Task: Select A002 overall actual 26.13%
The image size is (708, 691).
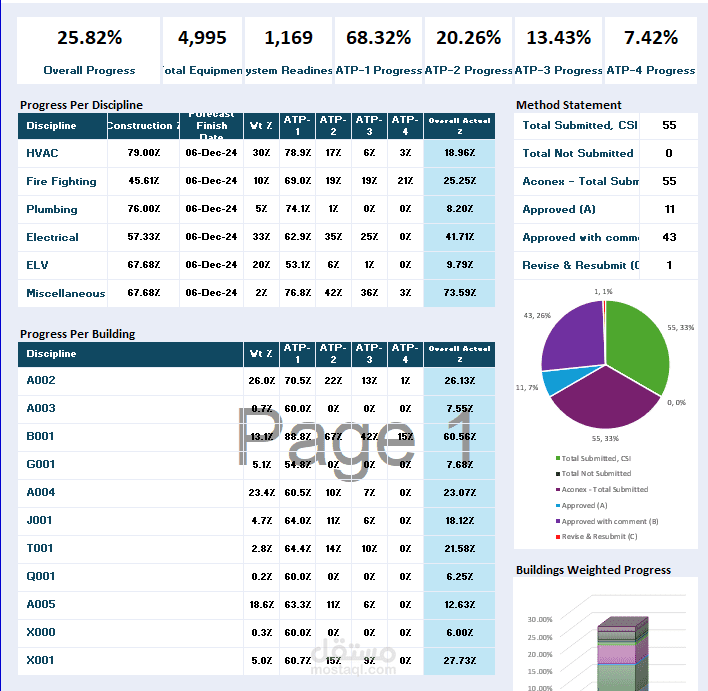Action: click(459, 381)
